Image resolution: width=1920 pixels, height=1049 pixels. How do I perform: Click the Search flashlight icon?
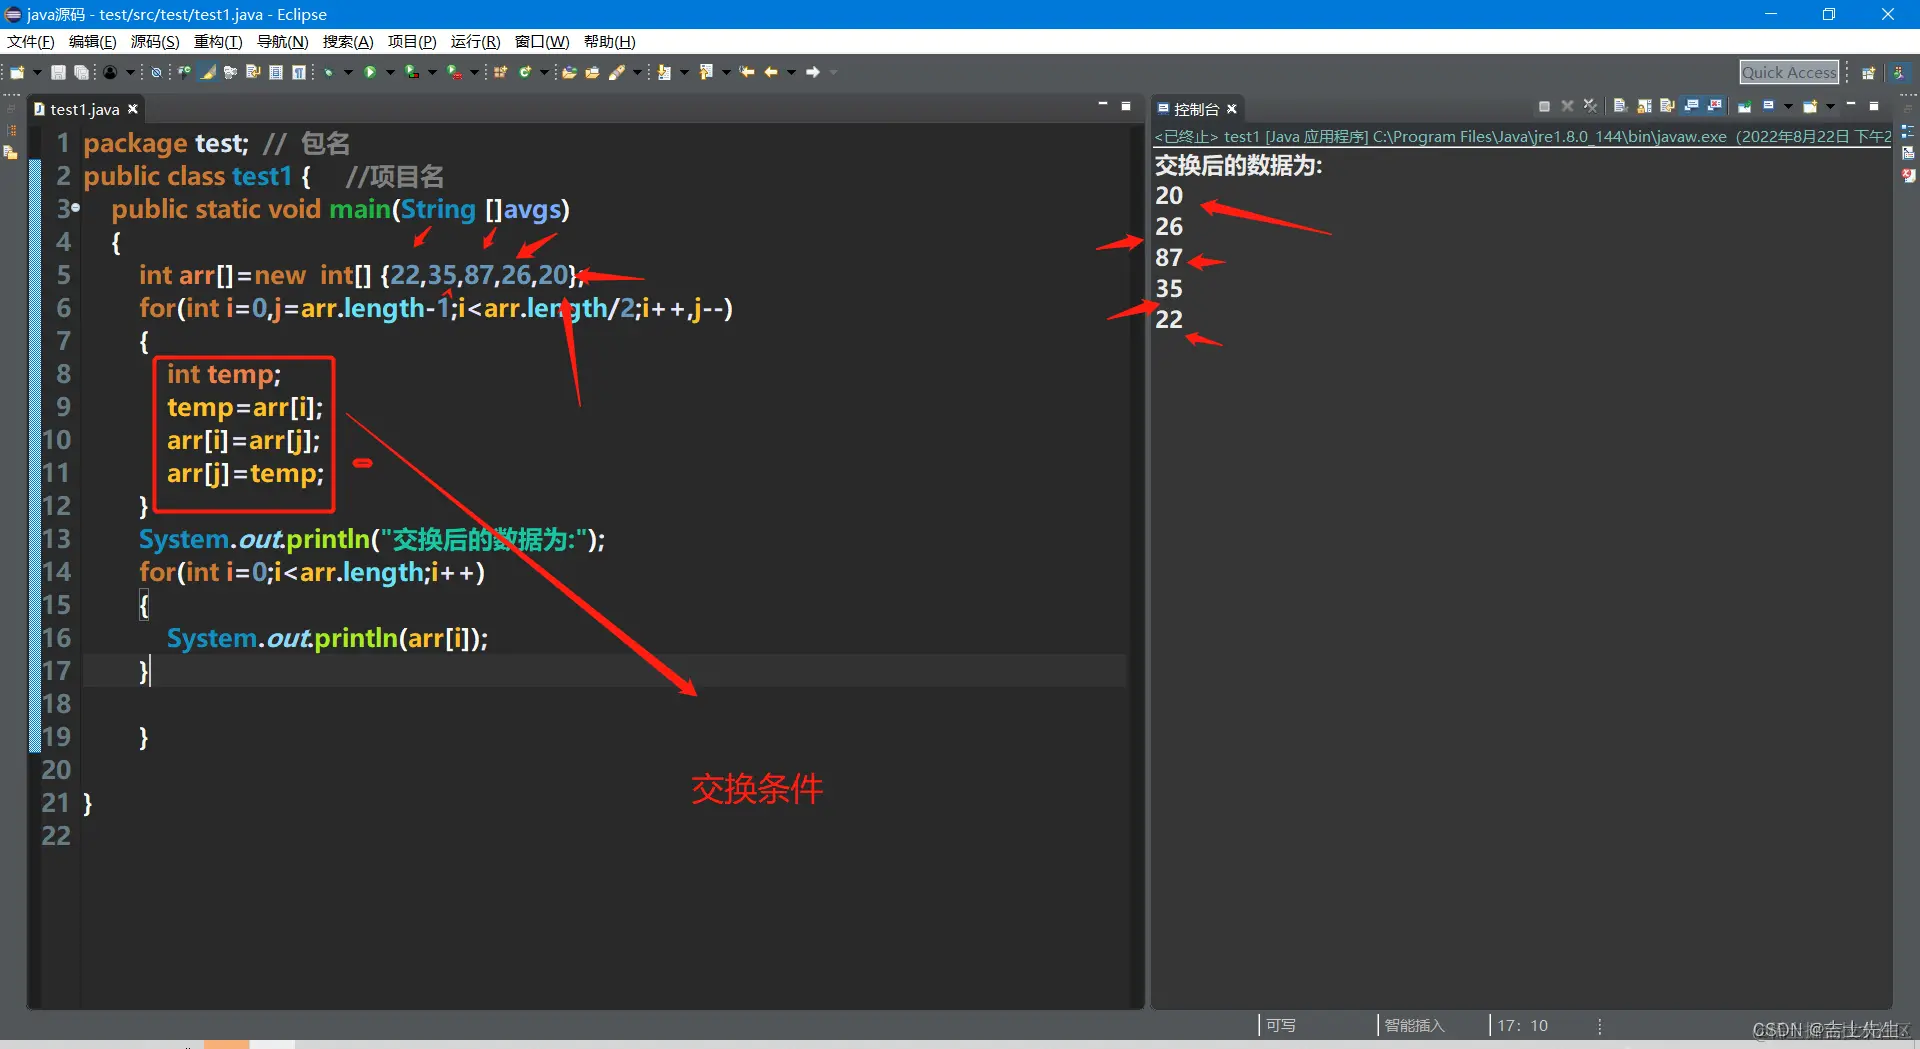[617, 72]
